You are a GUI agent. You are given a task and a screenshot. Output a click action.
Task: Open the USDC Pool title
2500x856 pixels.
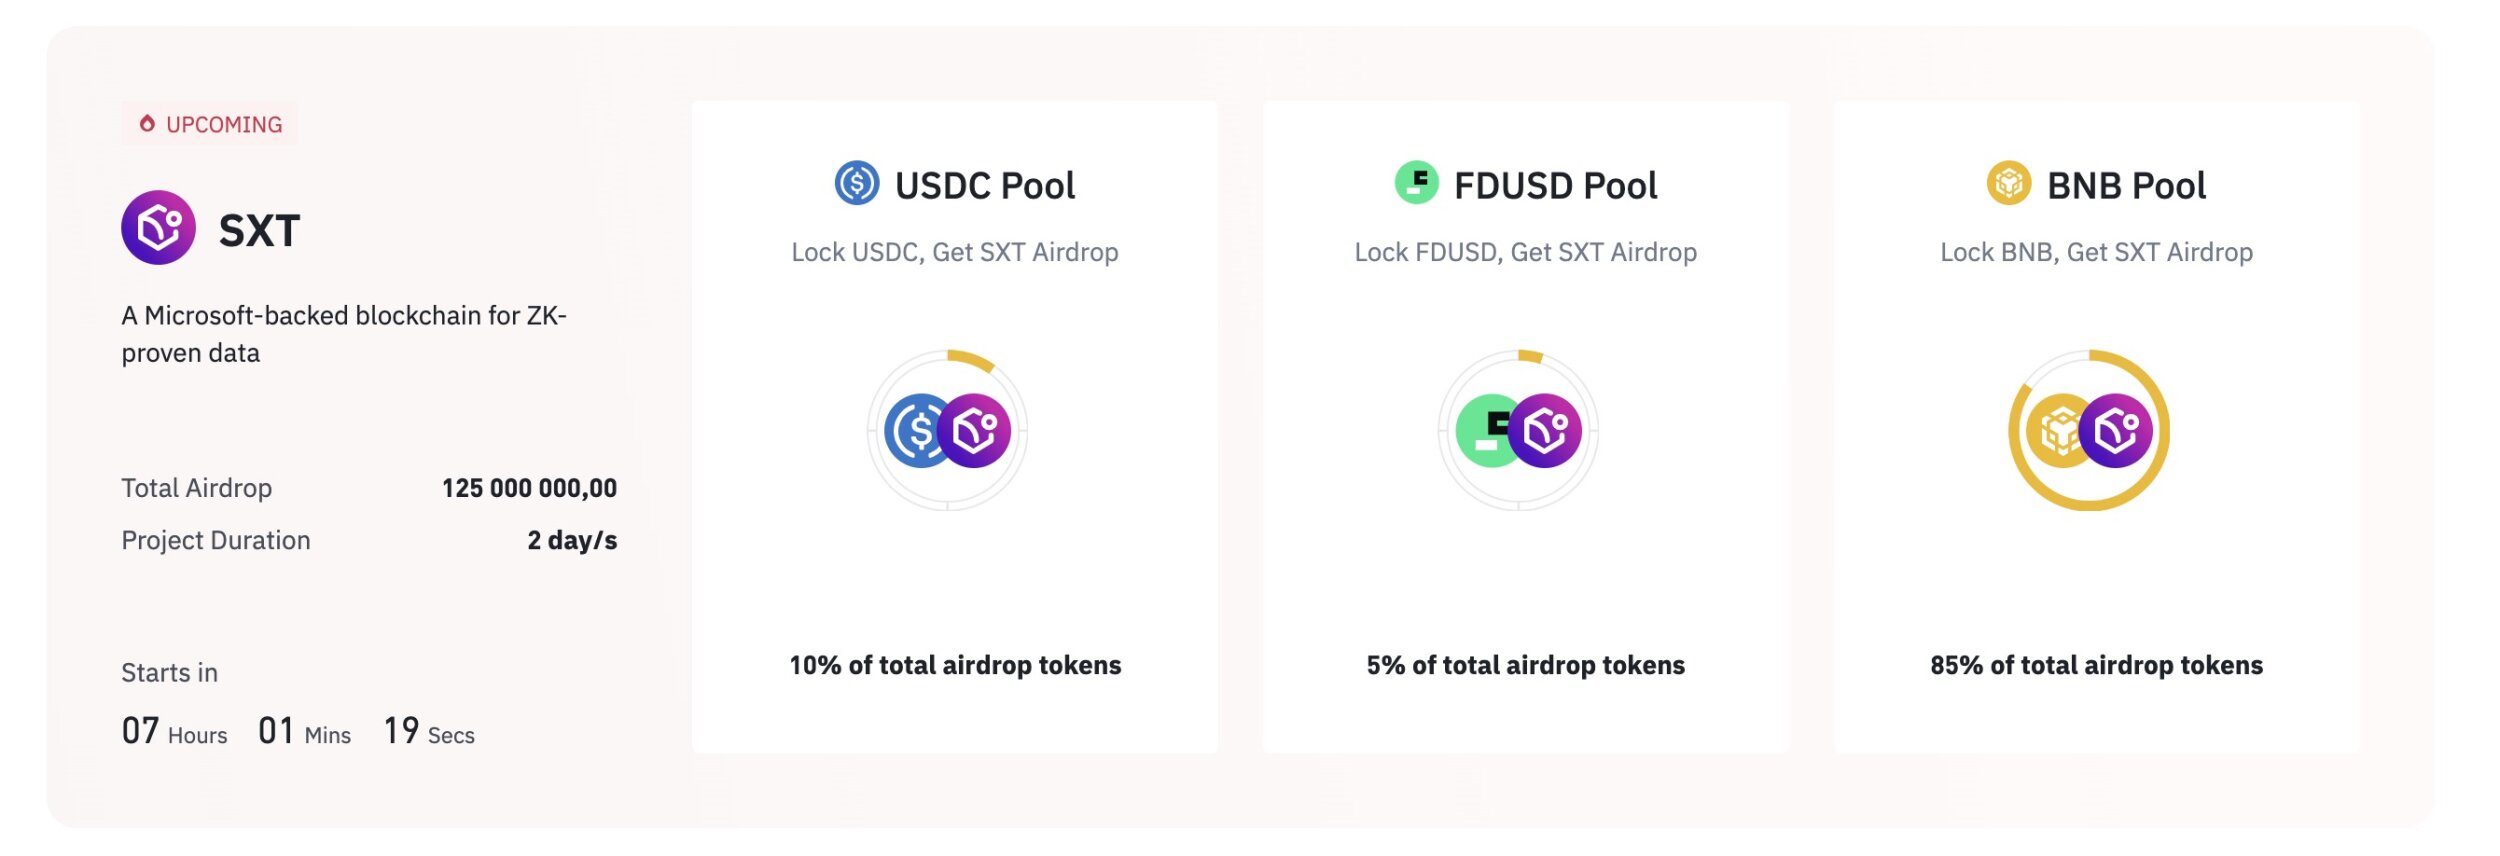[x=985, y=186]
